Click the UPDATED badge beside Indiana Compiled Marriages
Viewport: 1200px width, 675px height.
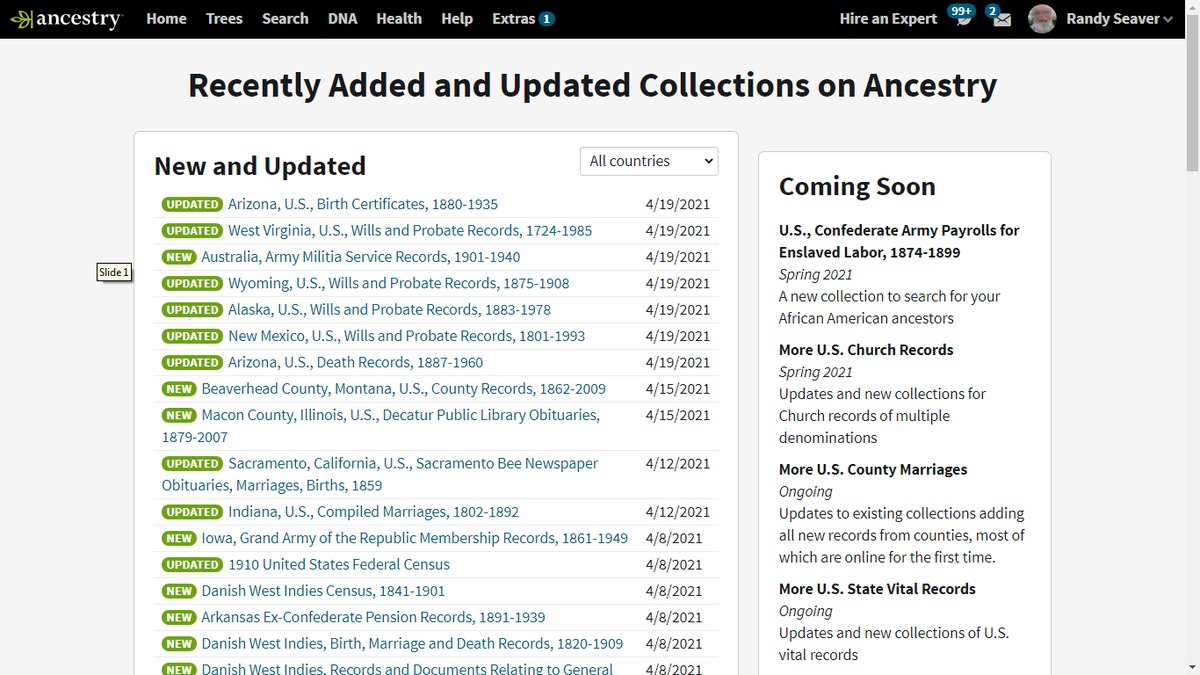tap(192, 512)
